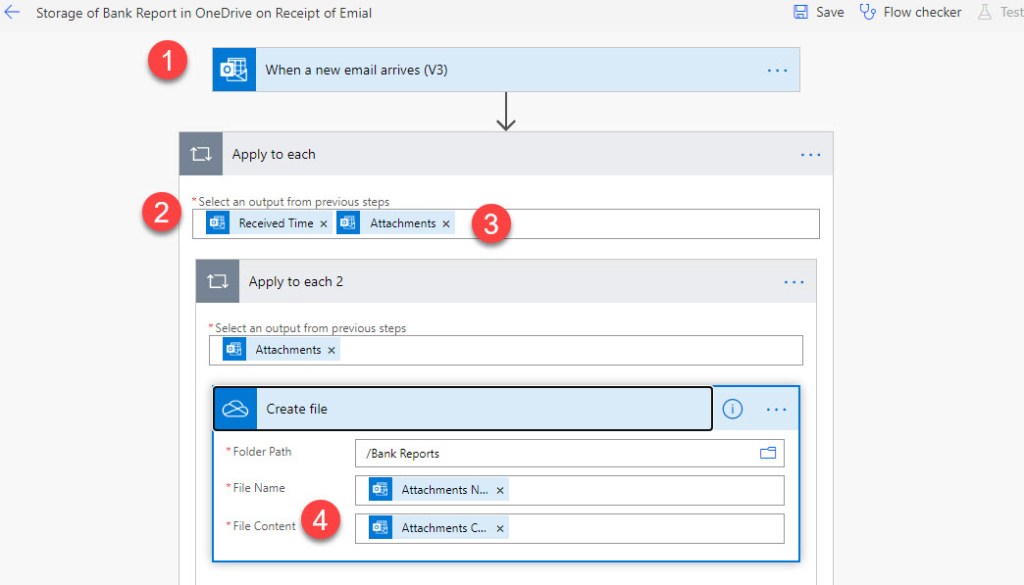Open the Flow checker
The height and width of the screenshot is (585, 1024).
click(x=910, y=13)
